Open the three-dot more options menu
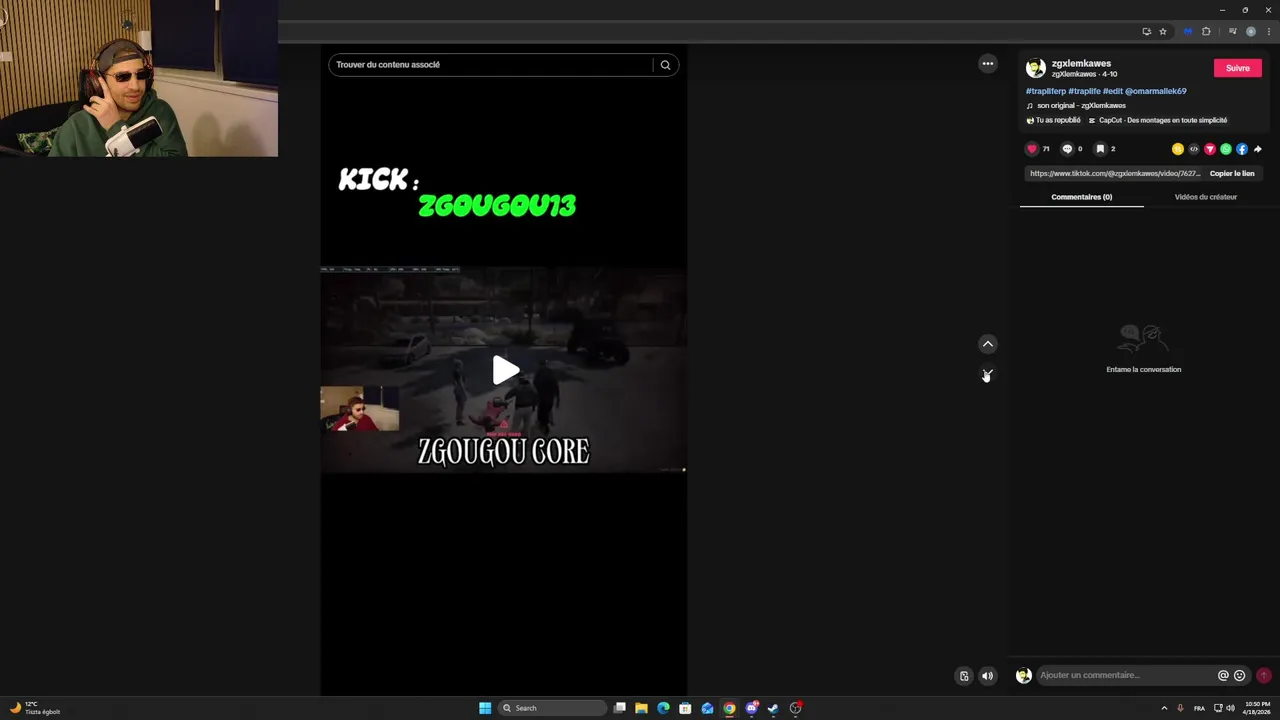Viewport: 1280px width, 720px height. point(988,64)
